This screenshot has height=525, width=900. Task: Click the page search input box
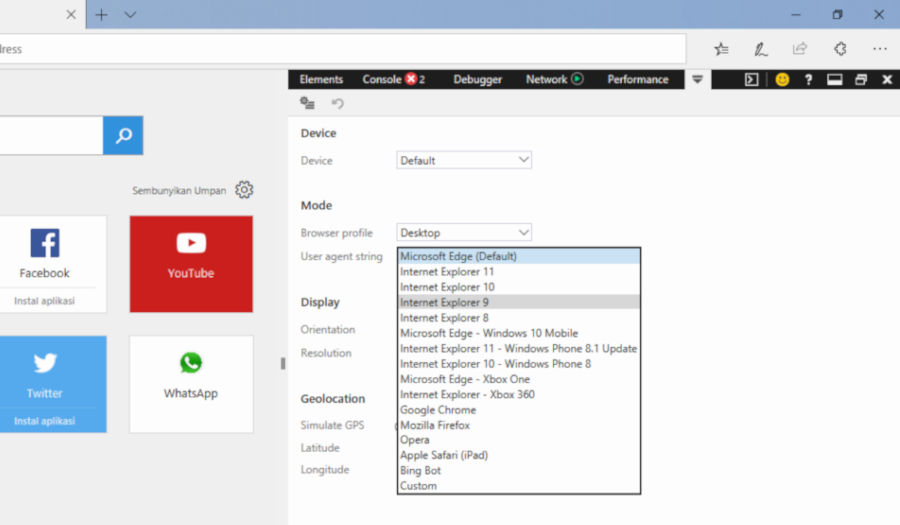[51, 135]
